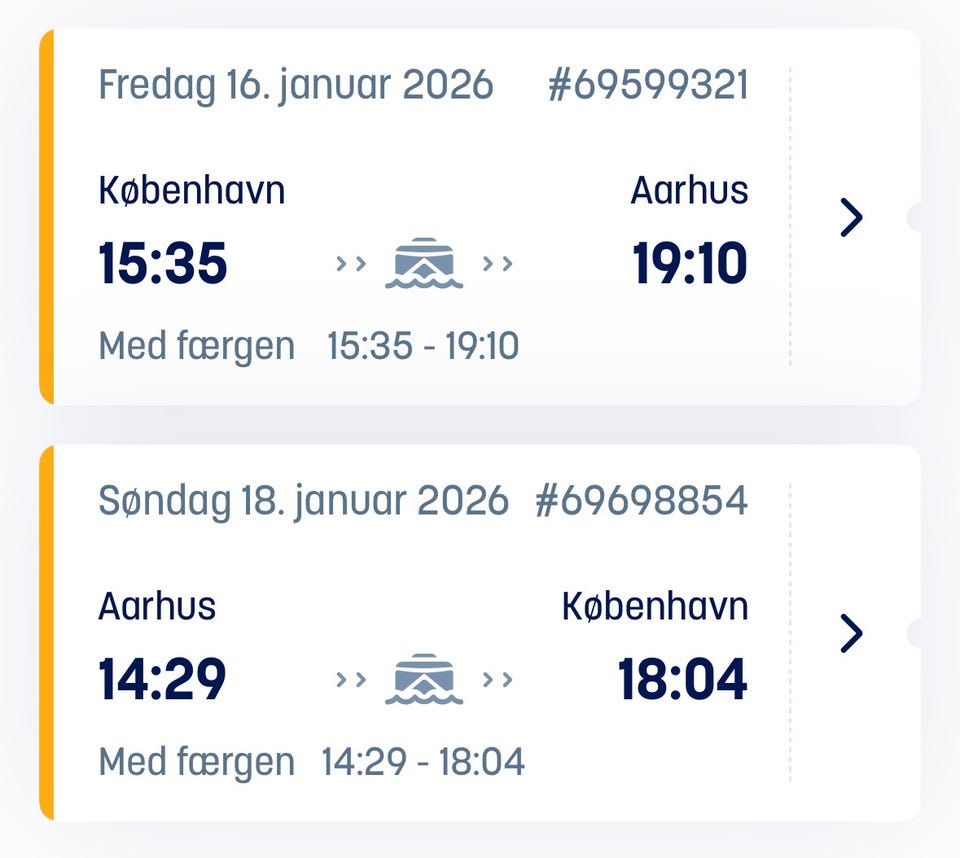Click the 'Med færgen 15:35 - 19:10' line
This screenshot has height=858, width=960.
tap(308, 347)
